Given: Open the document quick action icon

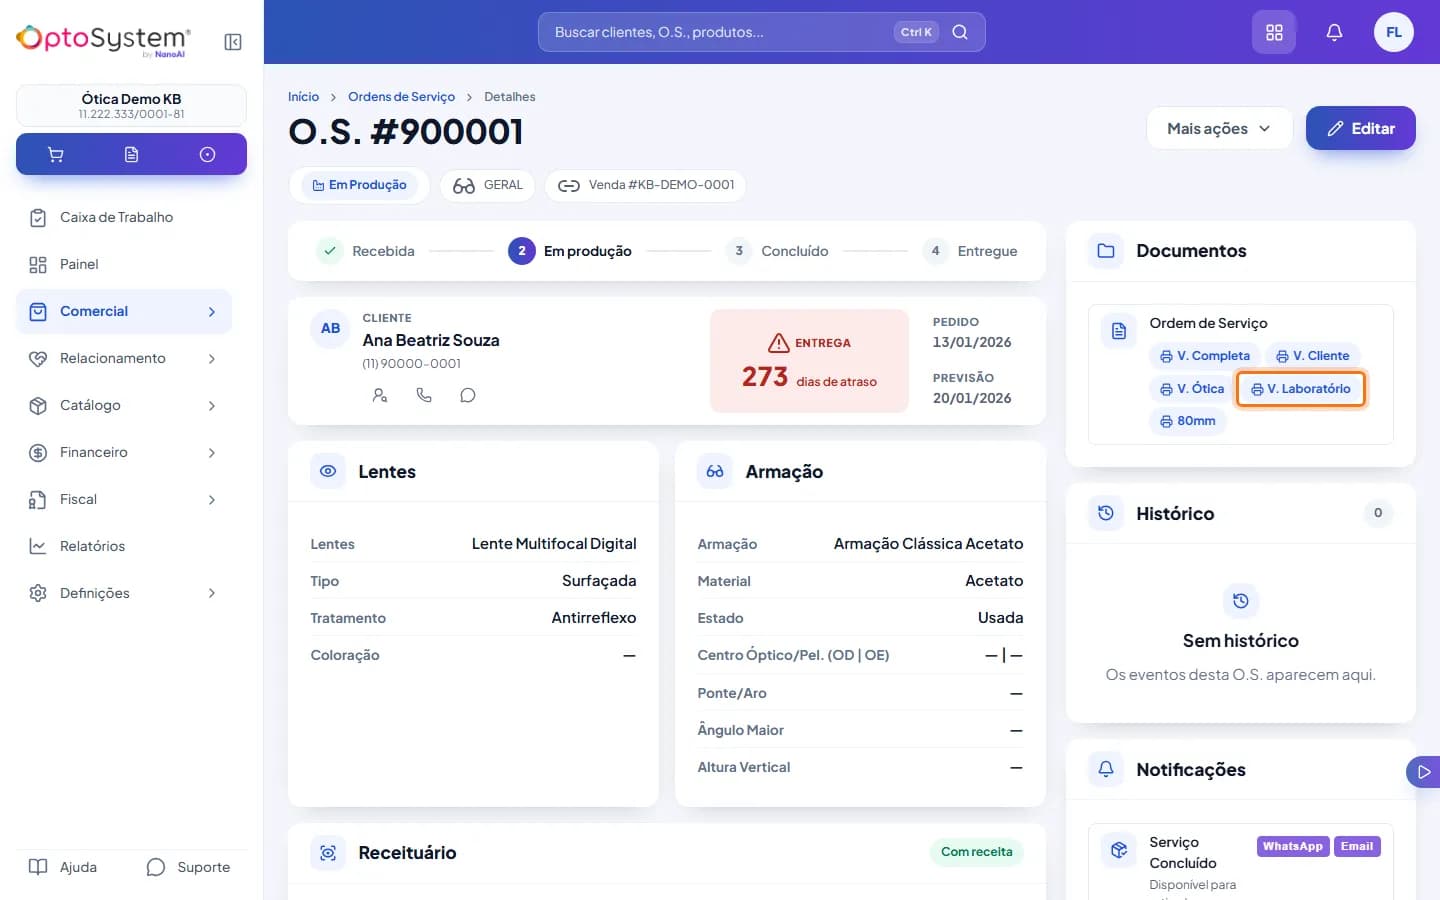Looking at the screenshot, I should tap(131, 154).
